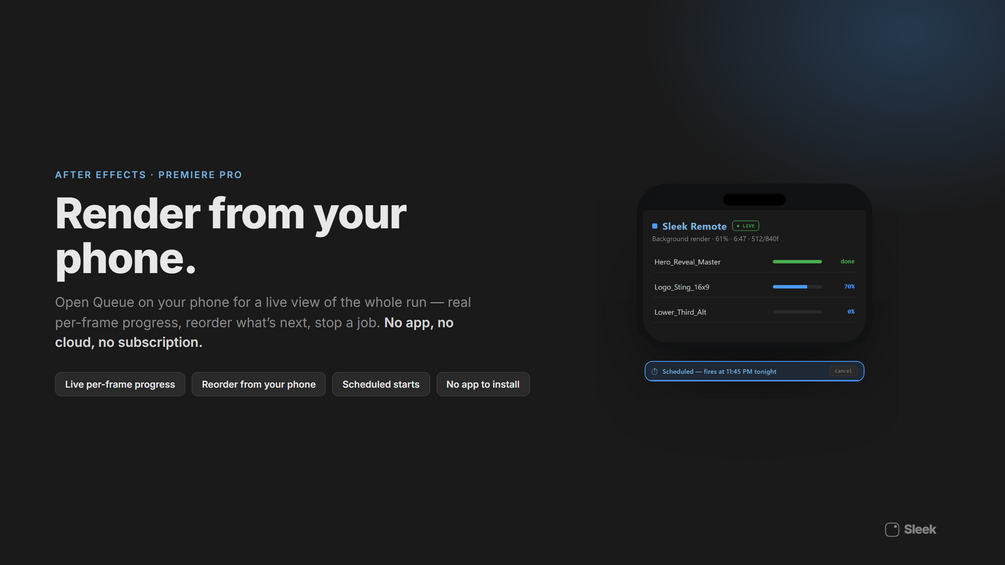Image resolution: width=1005 pixels, height=565 pixels.
Task: Click the '70%' progress value
Action: tap(849, 287)
